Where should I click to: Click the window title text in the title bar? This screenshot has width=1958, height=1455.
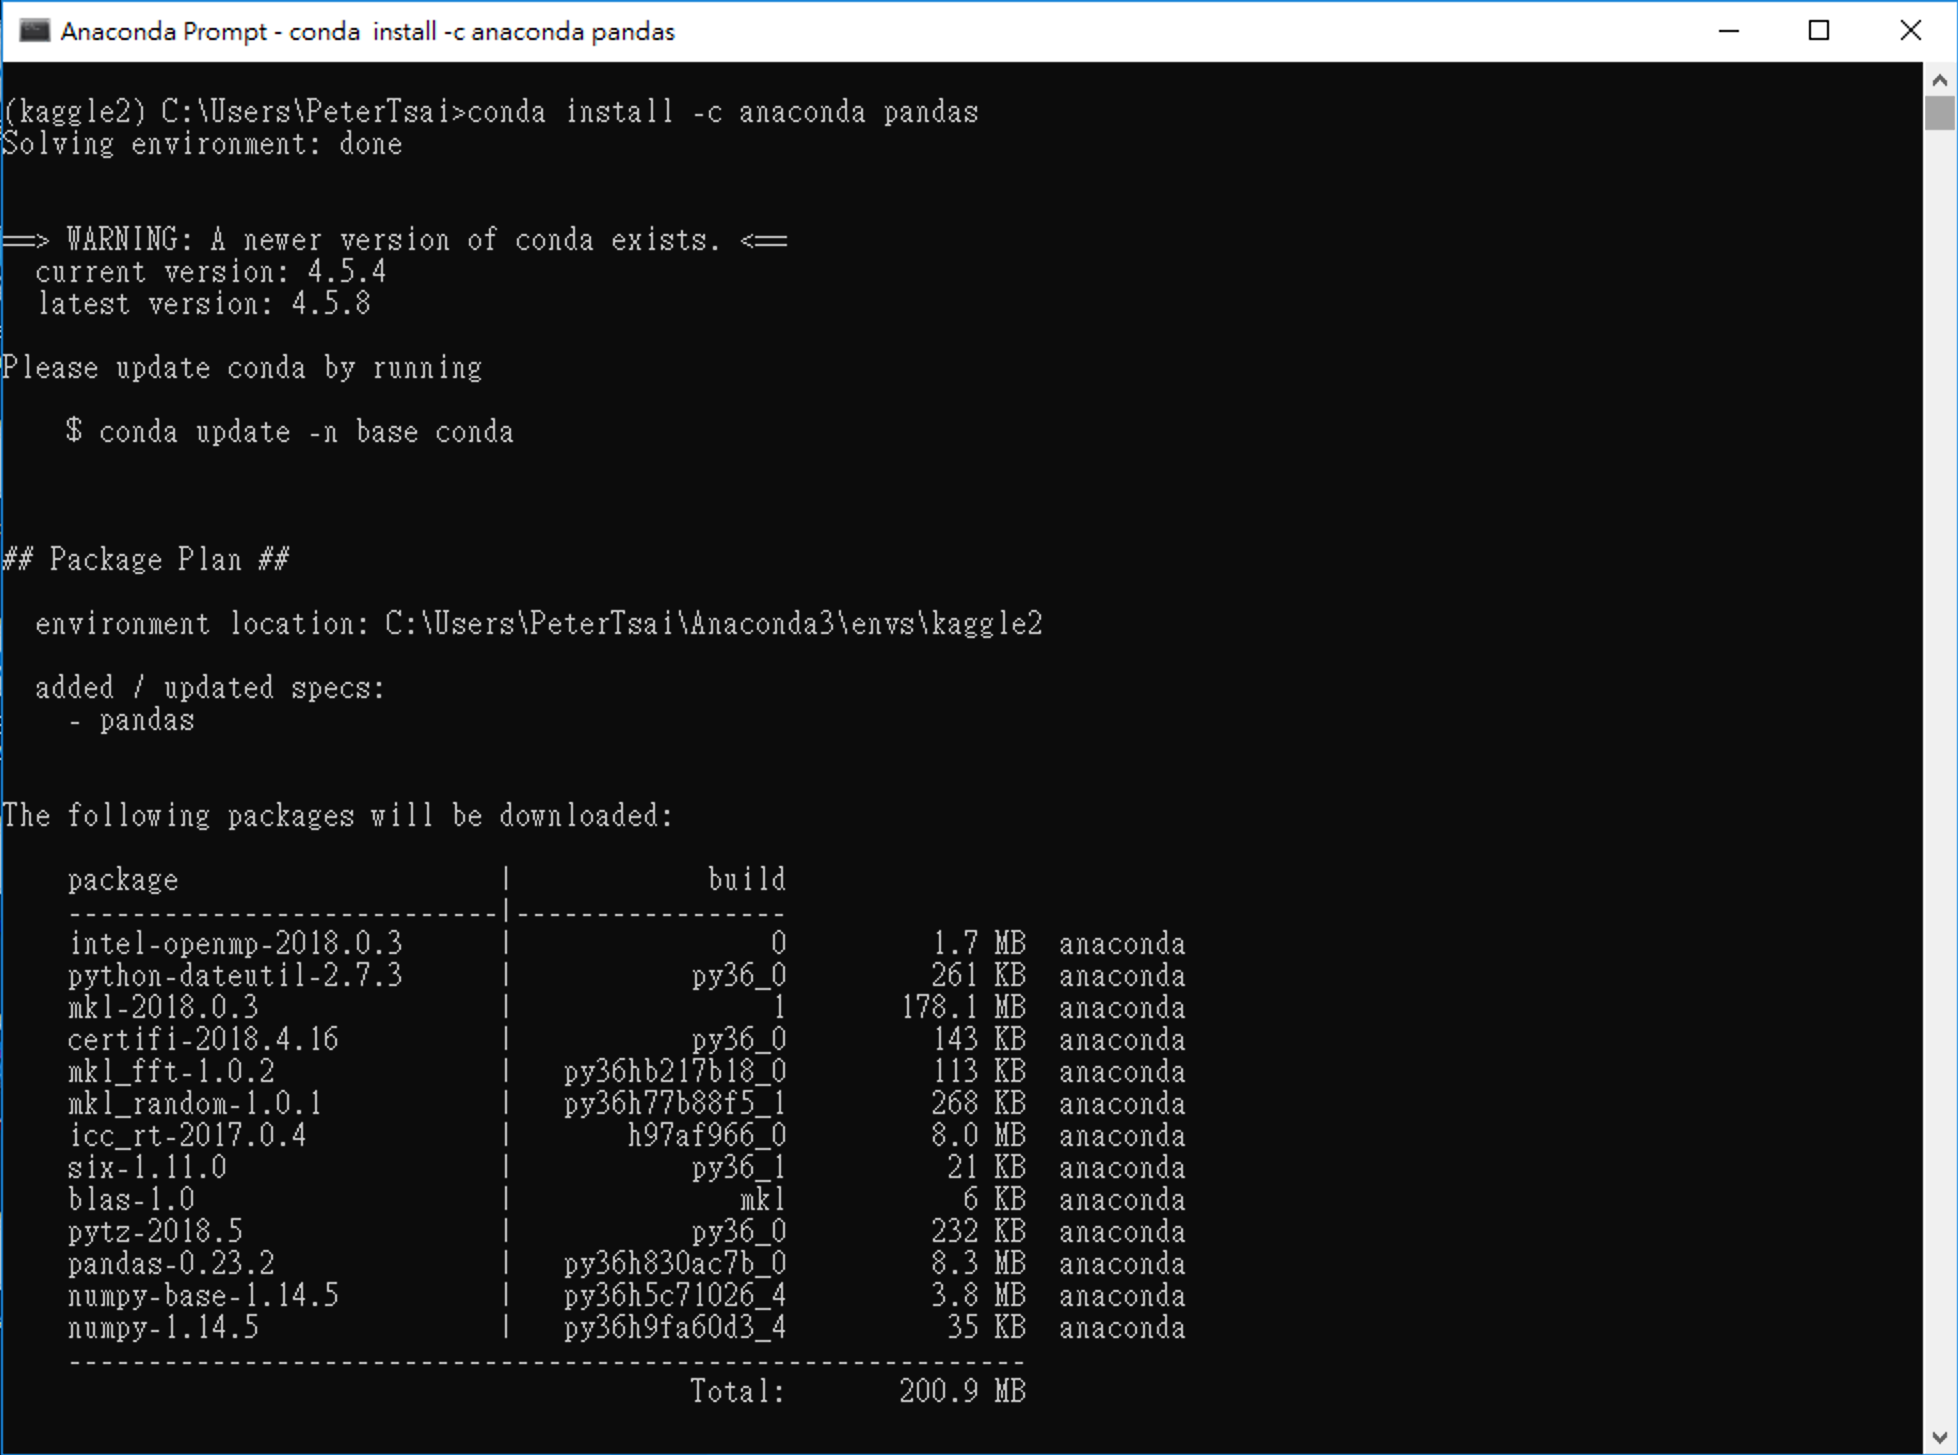coord(367,32)
